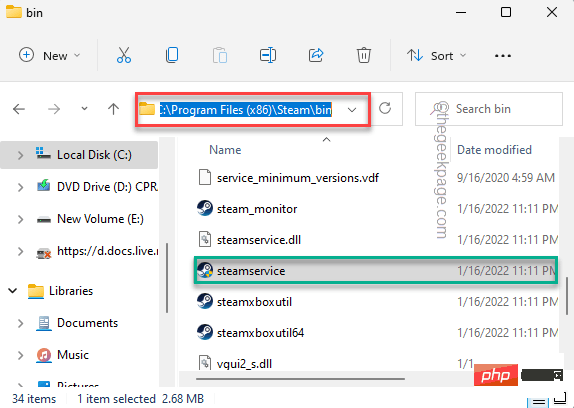Click the steamxboxutil application icon
Image resolution: width=574 pixels, height=408 pixels.
click(205, 302)
